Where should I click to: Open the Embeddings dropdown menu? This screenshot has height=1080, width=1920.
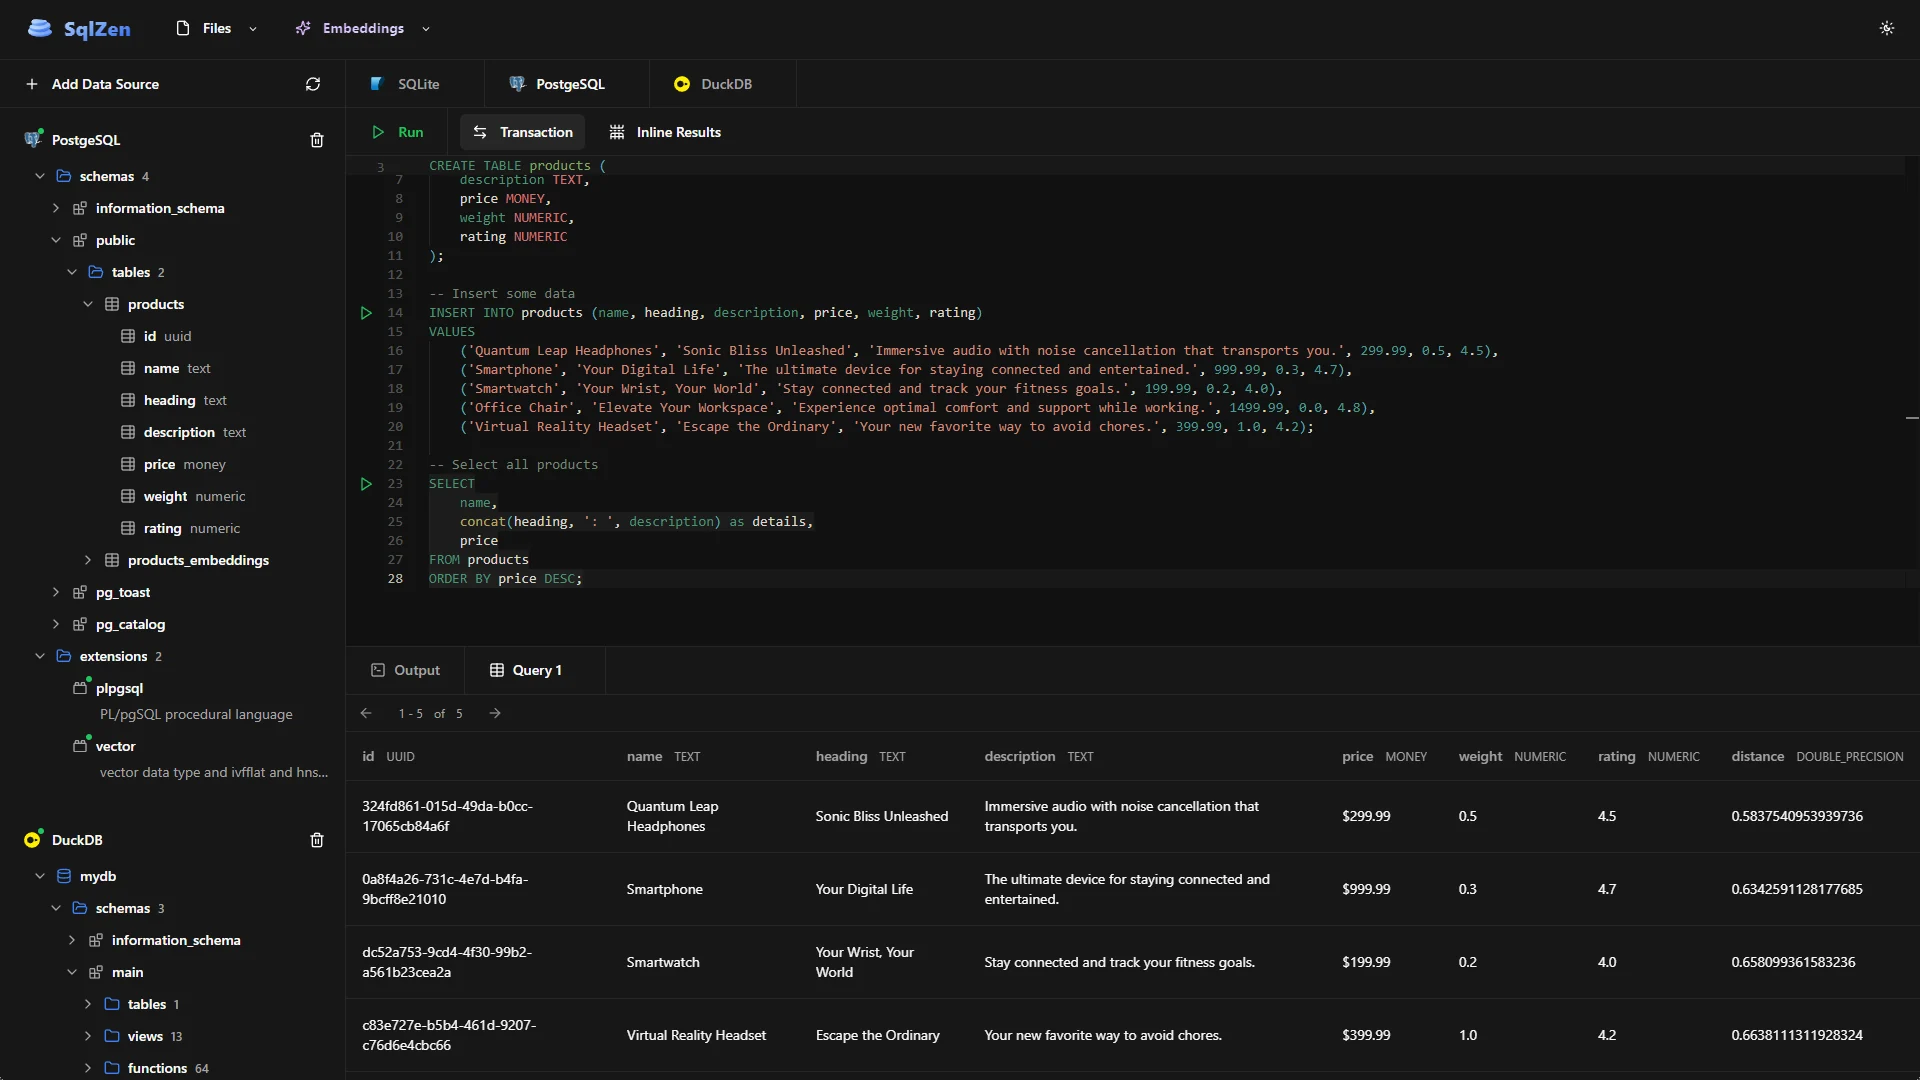(x=363, y=28)
